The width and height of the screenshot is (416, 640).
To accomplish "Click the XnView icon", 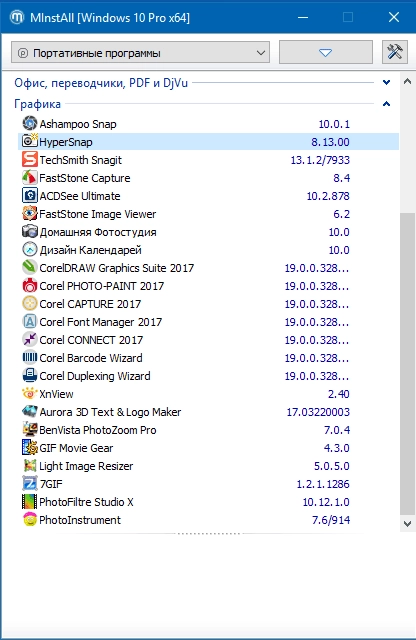I will pyautogui.click(x=29, y=393).
